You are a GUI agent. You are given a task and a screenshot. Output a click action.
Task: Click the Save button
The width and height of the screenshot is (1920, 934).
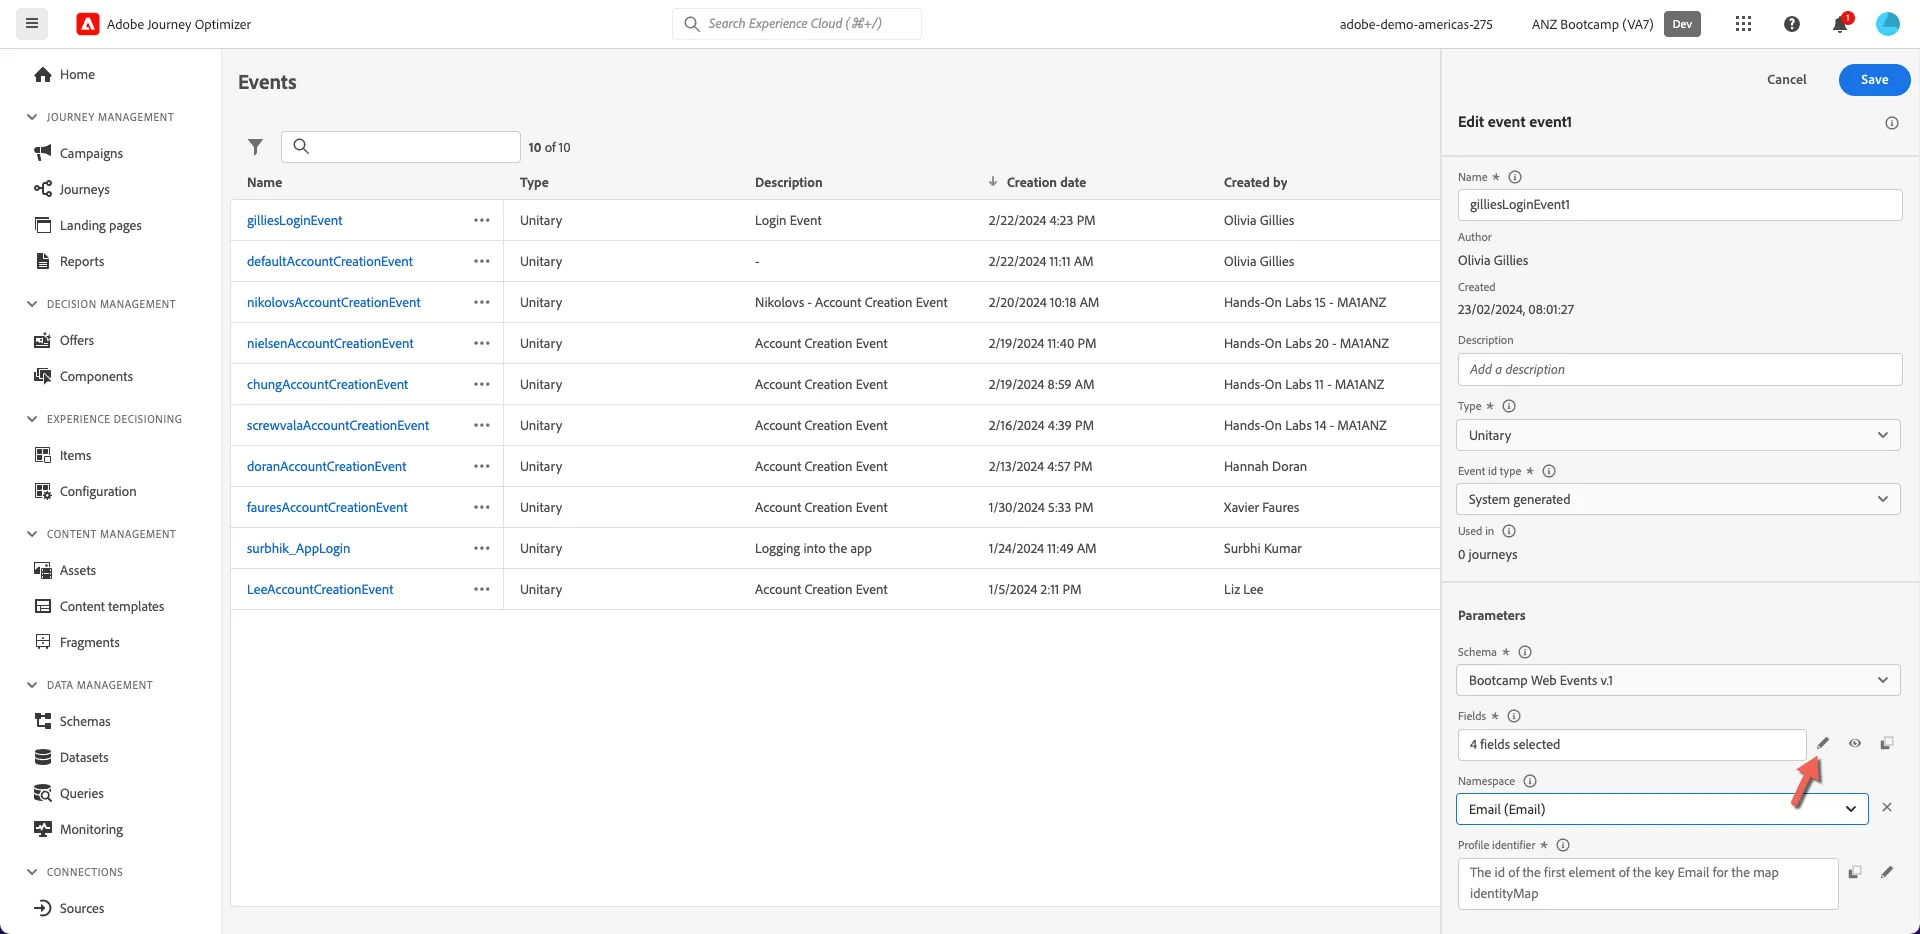(x=1874, y=80)
